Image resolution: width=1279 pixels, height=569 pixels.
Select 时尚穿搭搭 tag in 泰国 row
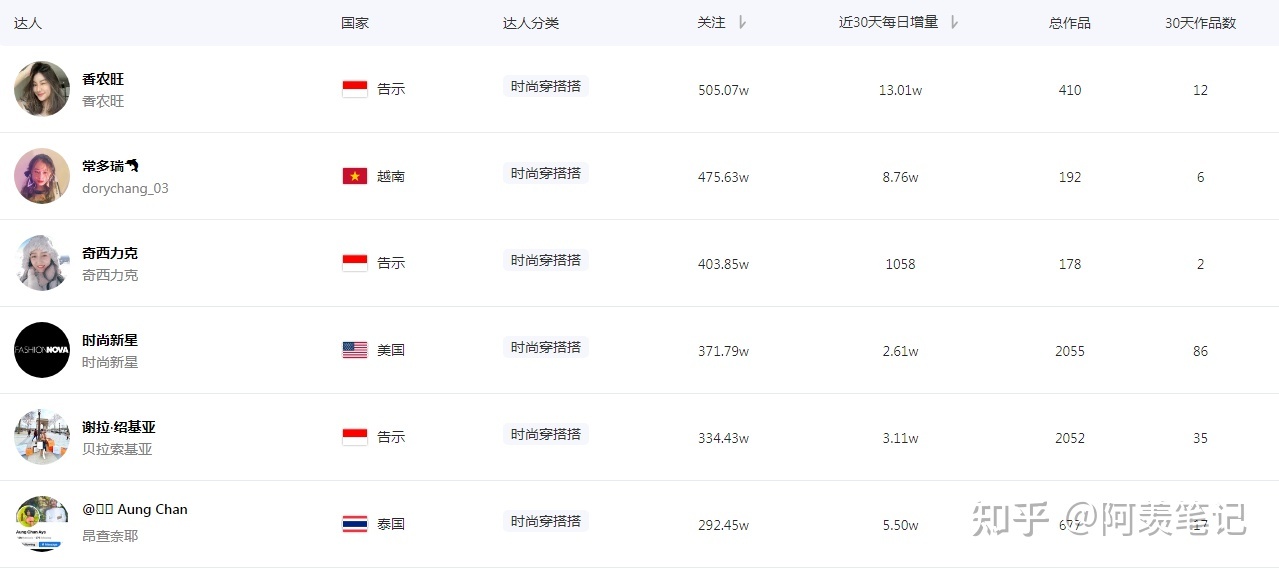pyautogui.click(x=546, y=521)
